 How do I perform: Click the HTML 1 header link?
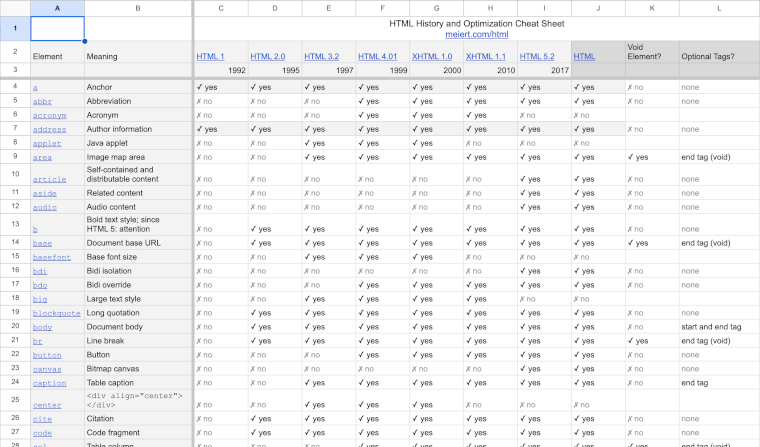pos(210,57)
